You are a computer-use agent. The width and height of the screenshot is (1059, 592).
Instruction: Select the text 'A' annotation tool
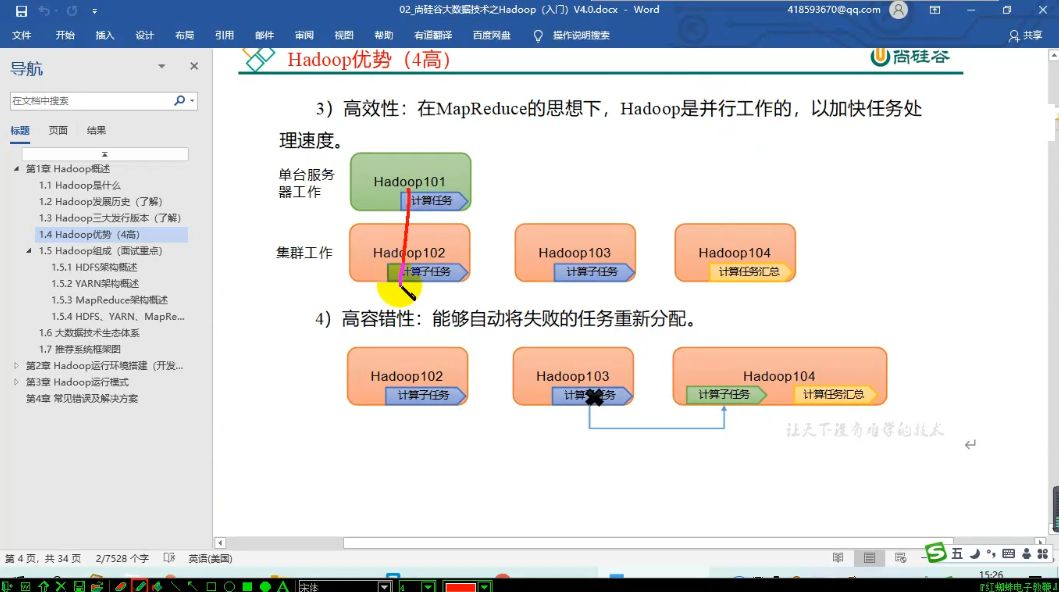(283, 586)
